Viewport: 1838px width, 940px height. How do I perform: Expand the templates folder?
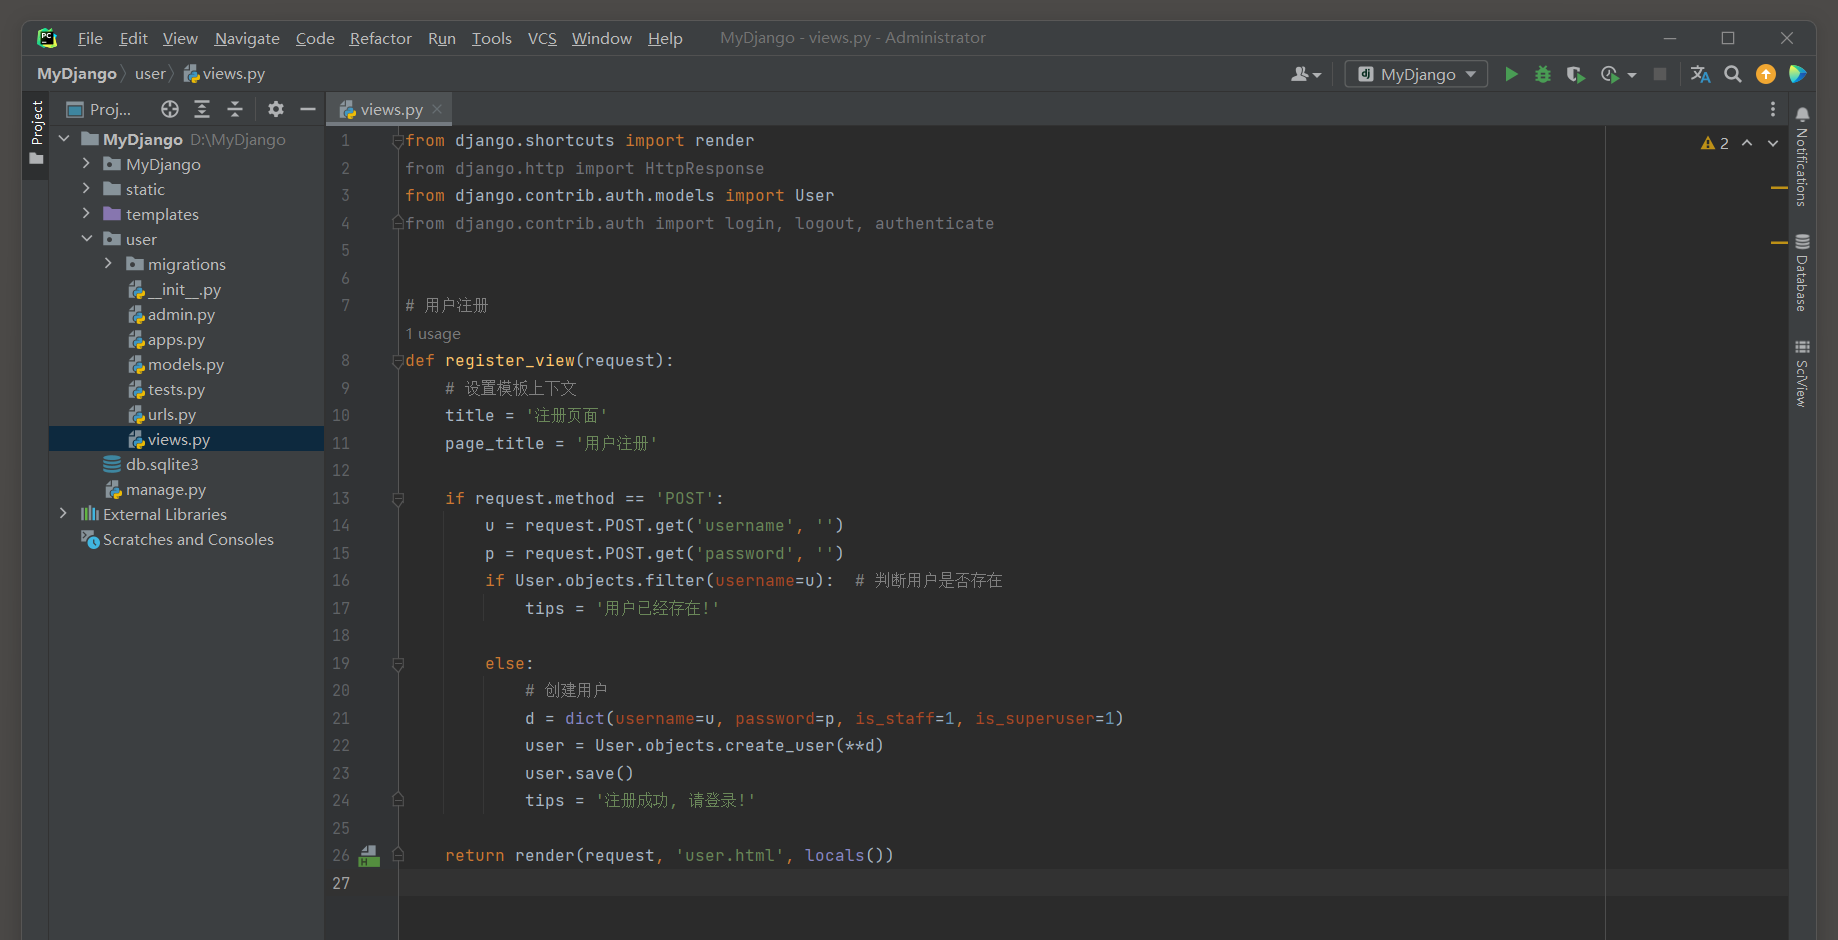click(86, 214)
